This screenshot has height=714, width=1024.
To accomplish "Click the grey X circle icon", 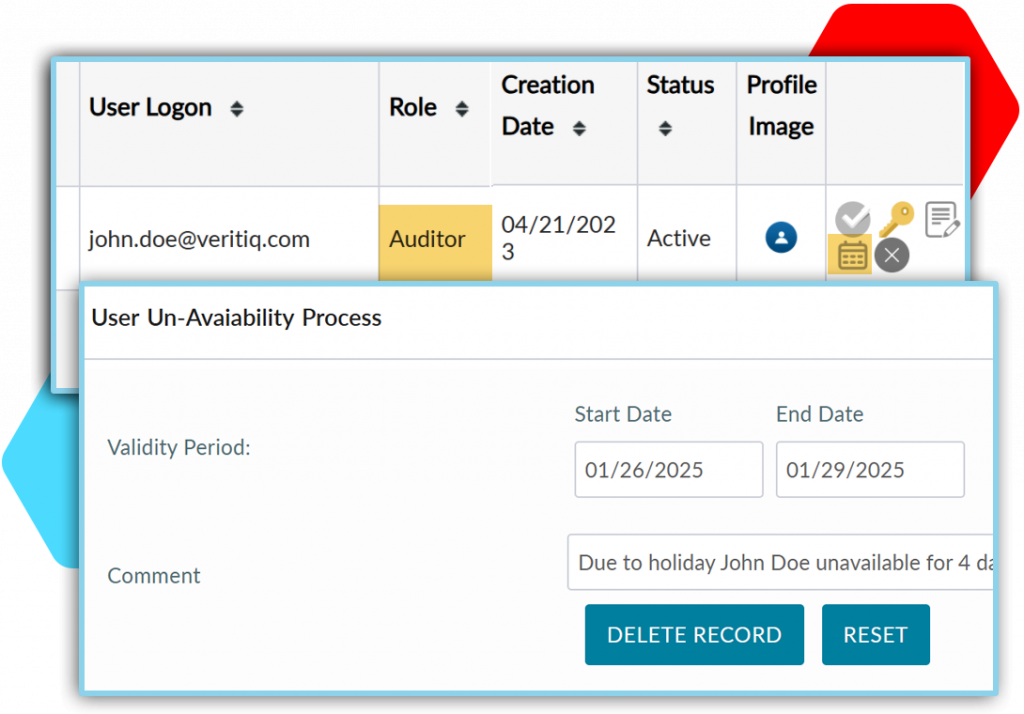I will pyautogui.click(x=892, y=256).
